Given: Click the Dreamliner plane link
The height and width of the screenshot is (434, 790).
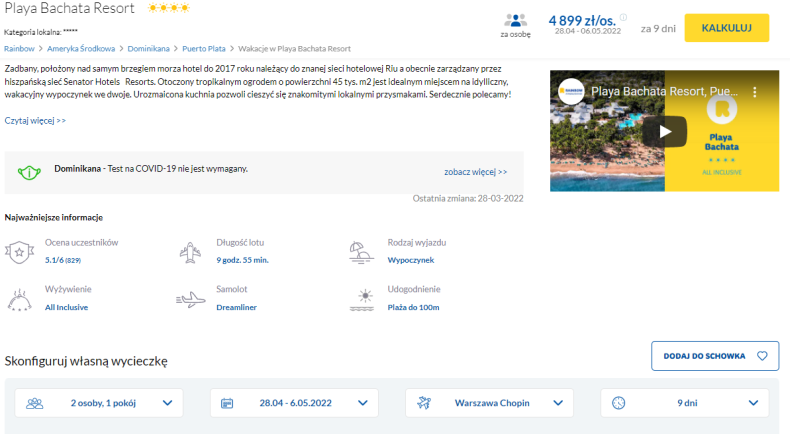Looking at the screenshot, I should 236,307.
